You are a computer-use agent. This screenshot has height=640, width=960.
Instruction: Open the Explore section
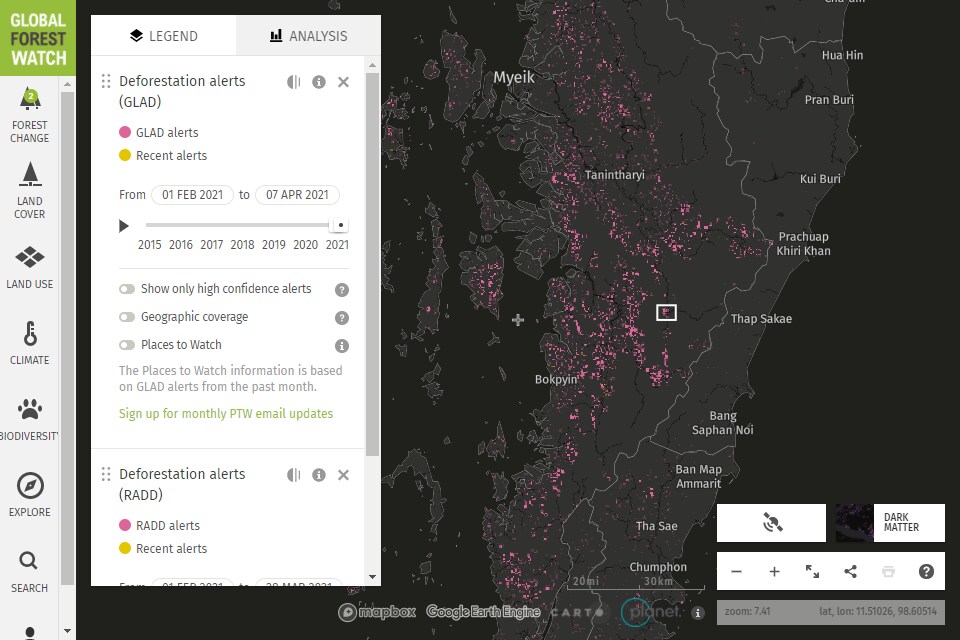[x=29, y=495]
